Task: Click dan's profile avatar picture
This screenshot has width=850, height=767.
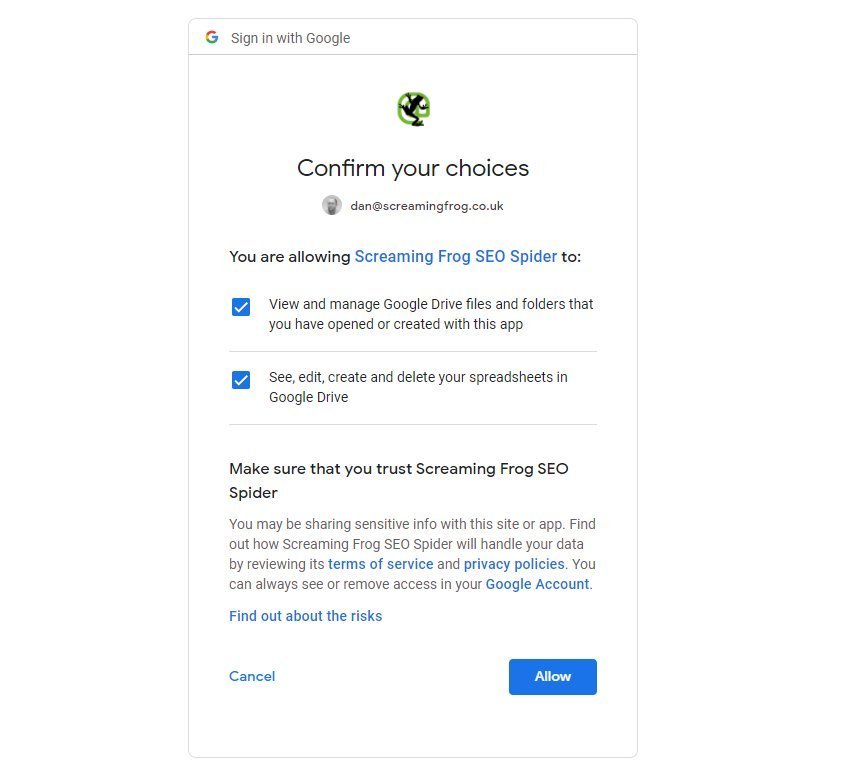Action: [x=332, y=205]
